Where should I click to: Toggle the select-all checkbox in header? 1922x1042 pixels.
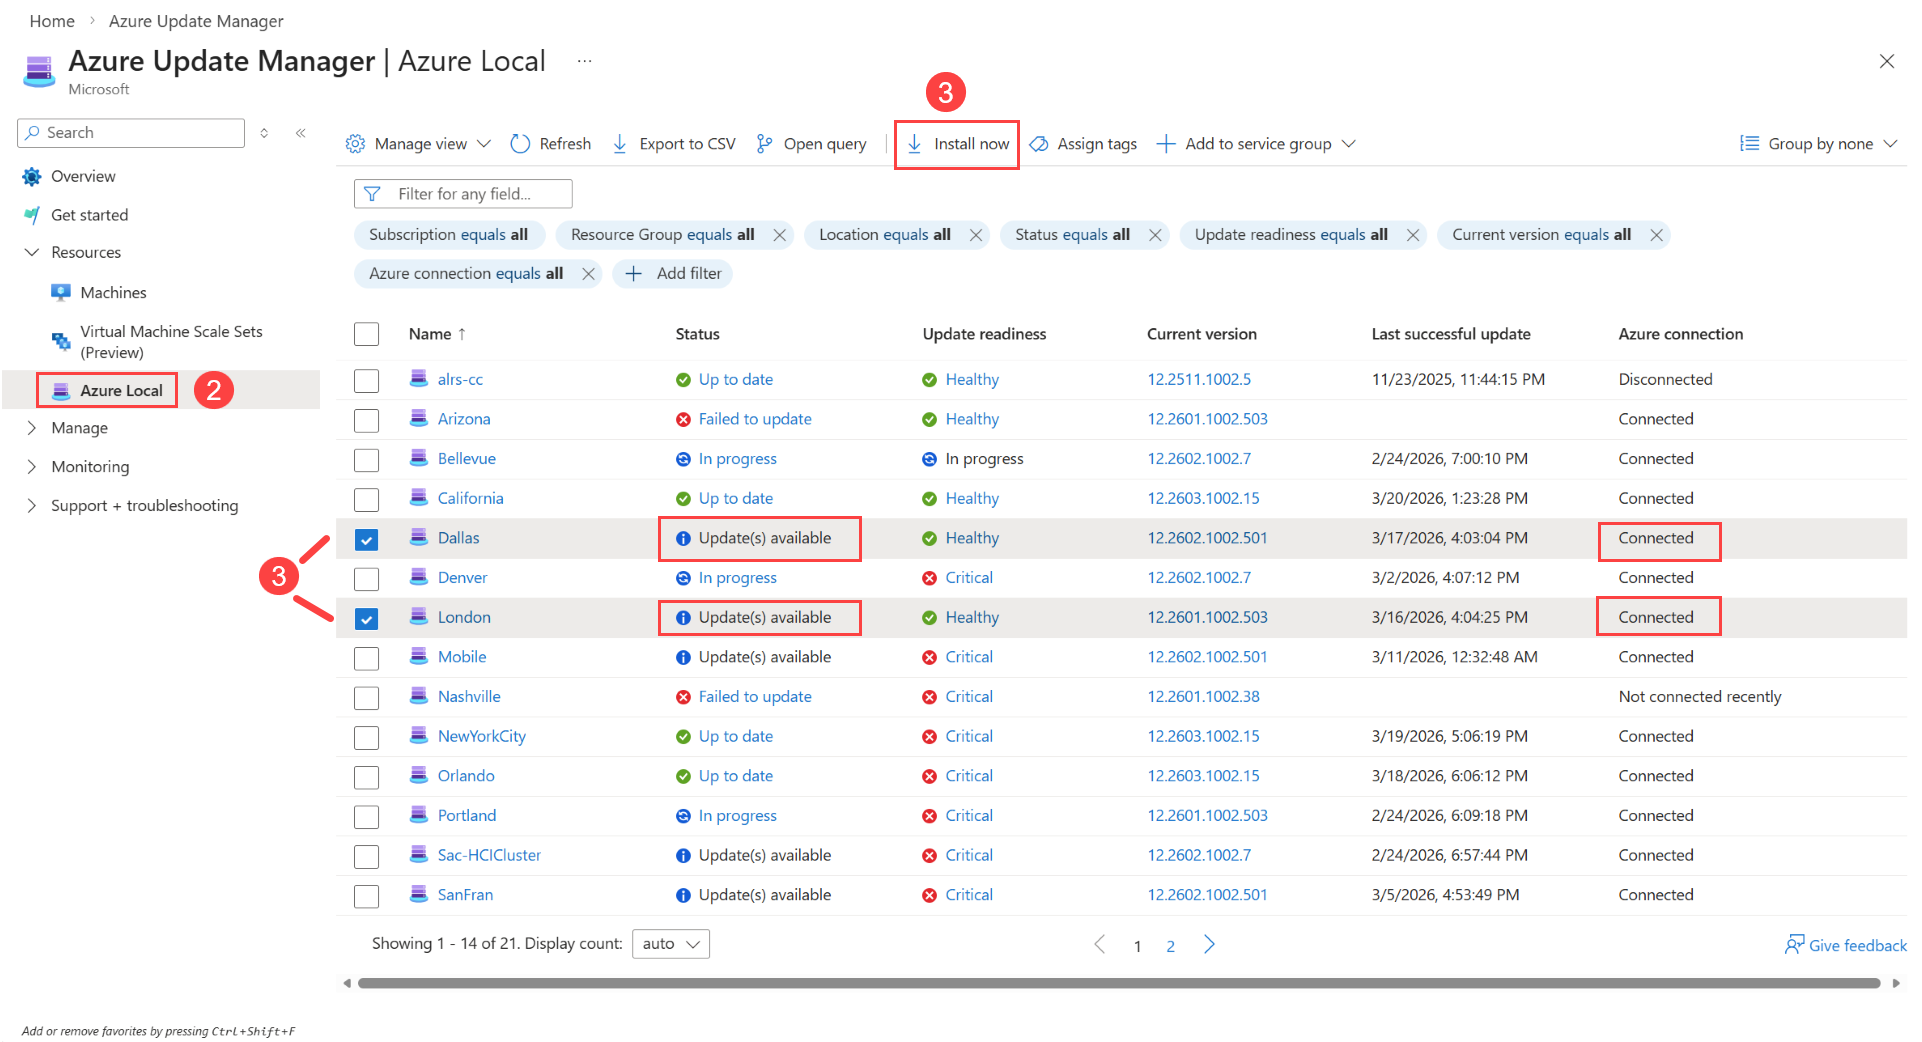pyautogui.click(x=367, y=334)
